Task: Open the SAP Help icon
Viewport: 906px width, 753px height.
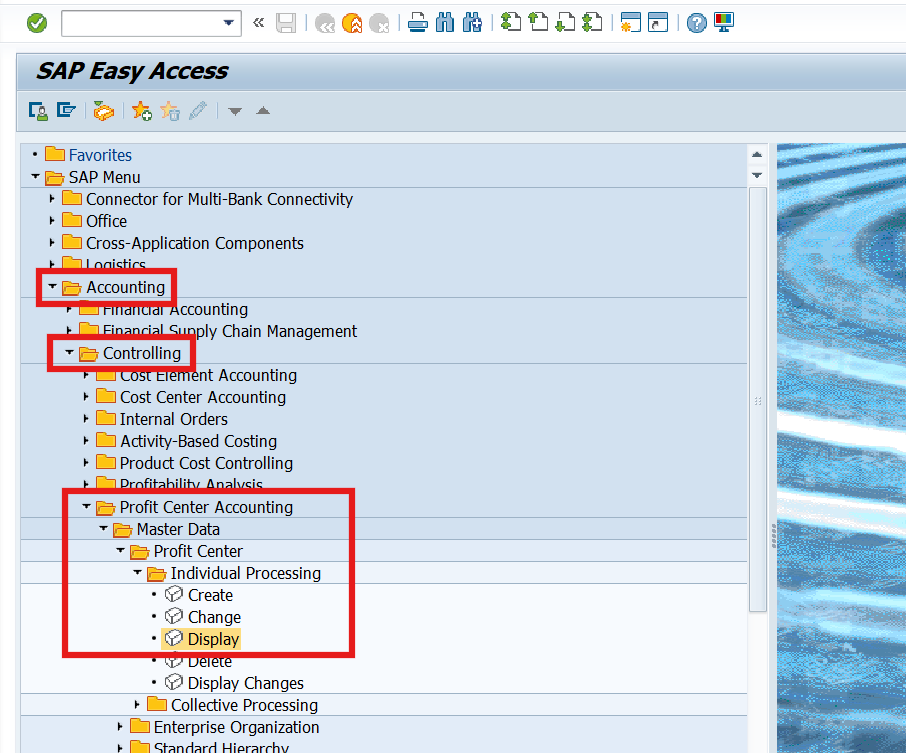Action: click(694, 22)
